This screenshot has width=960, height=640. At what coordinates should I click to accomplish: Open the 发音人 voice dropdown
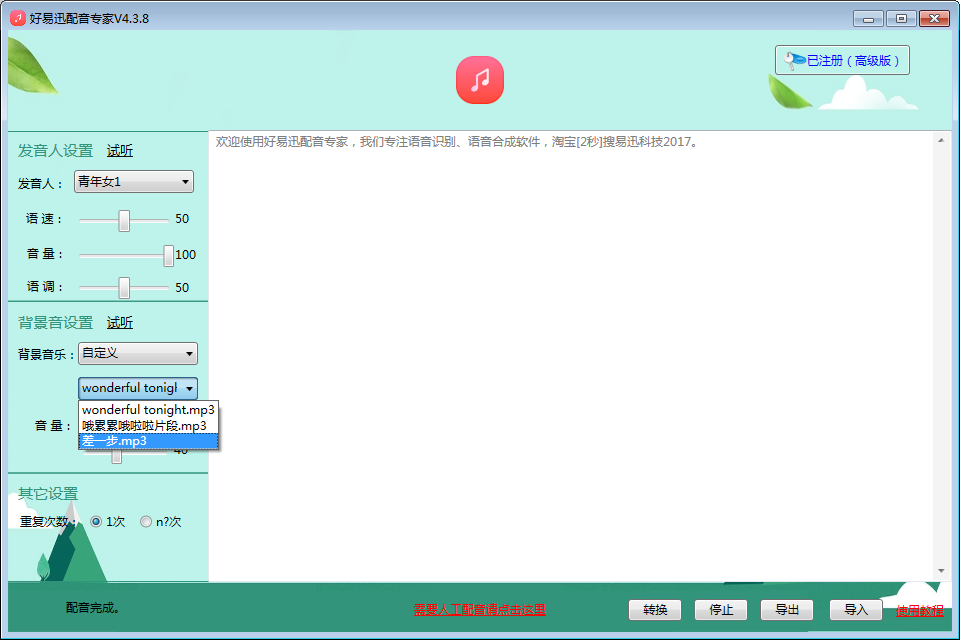point(134,182)
